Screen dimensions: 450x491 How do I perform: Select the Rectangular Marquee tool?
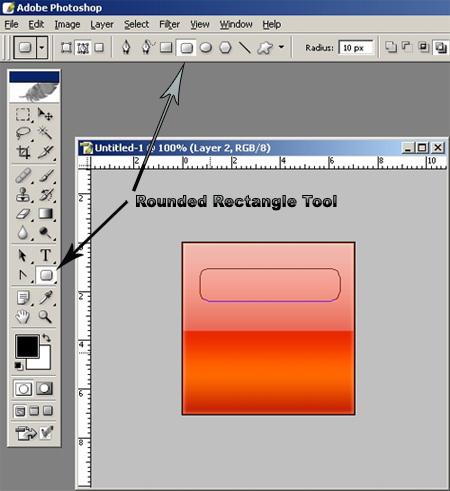coord(23,114)
